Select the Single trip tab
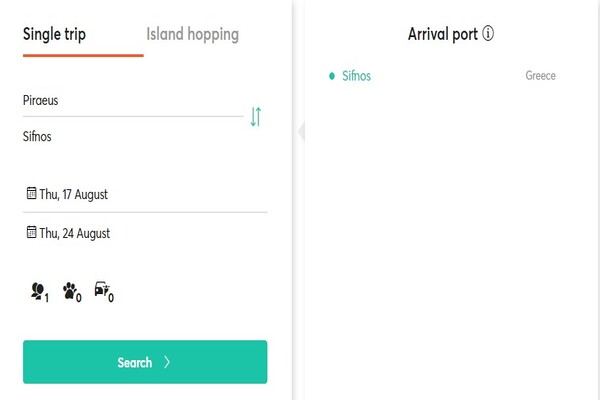This screenshot has width=600, height=400. [x=54, y=34]
